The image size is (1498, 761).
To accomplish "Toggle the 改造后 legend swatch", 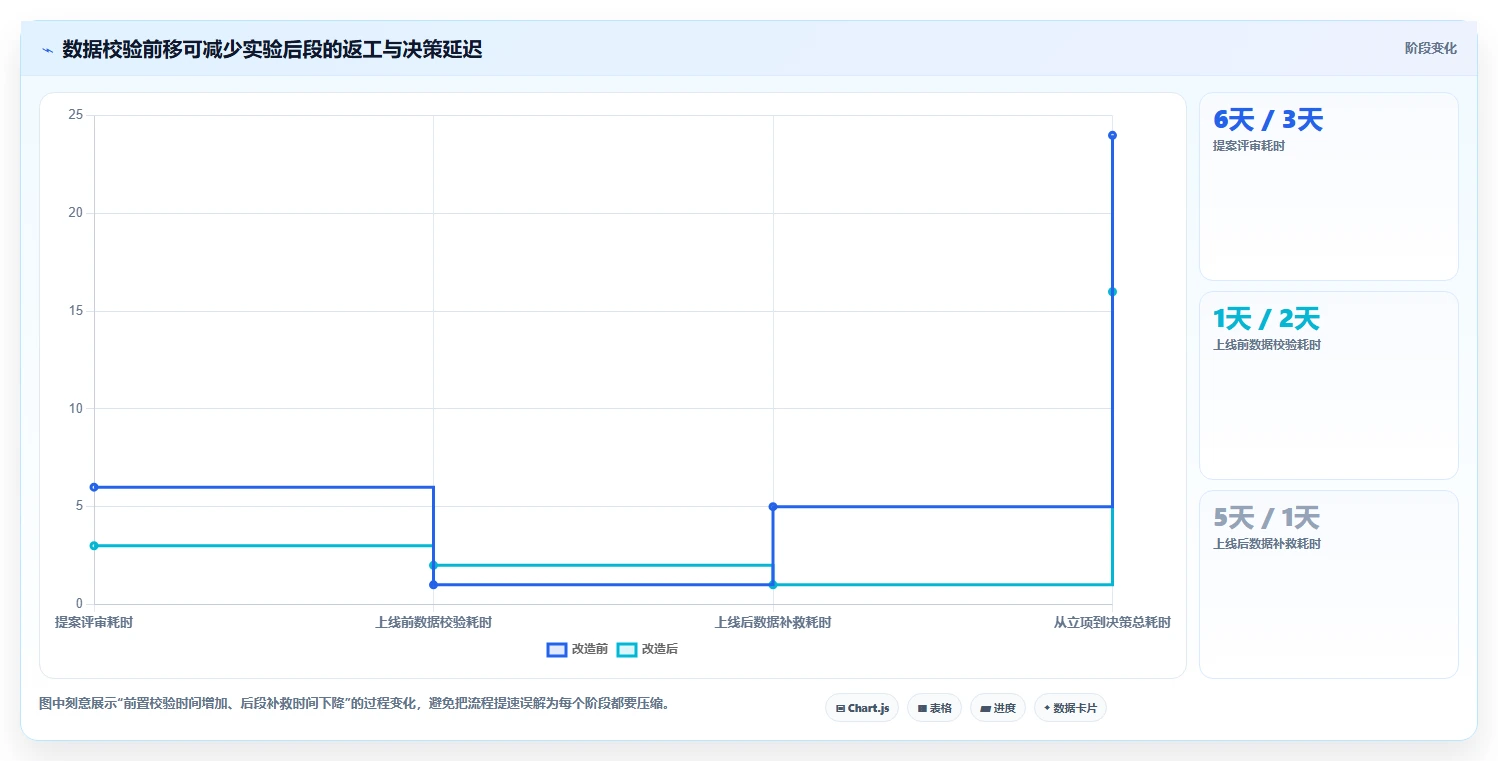I will coord(627,649).
